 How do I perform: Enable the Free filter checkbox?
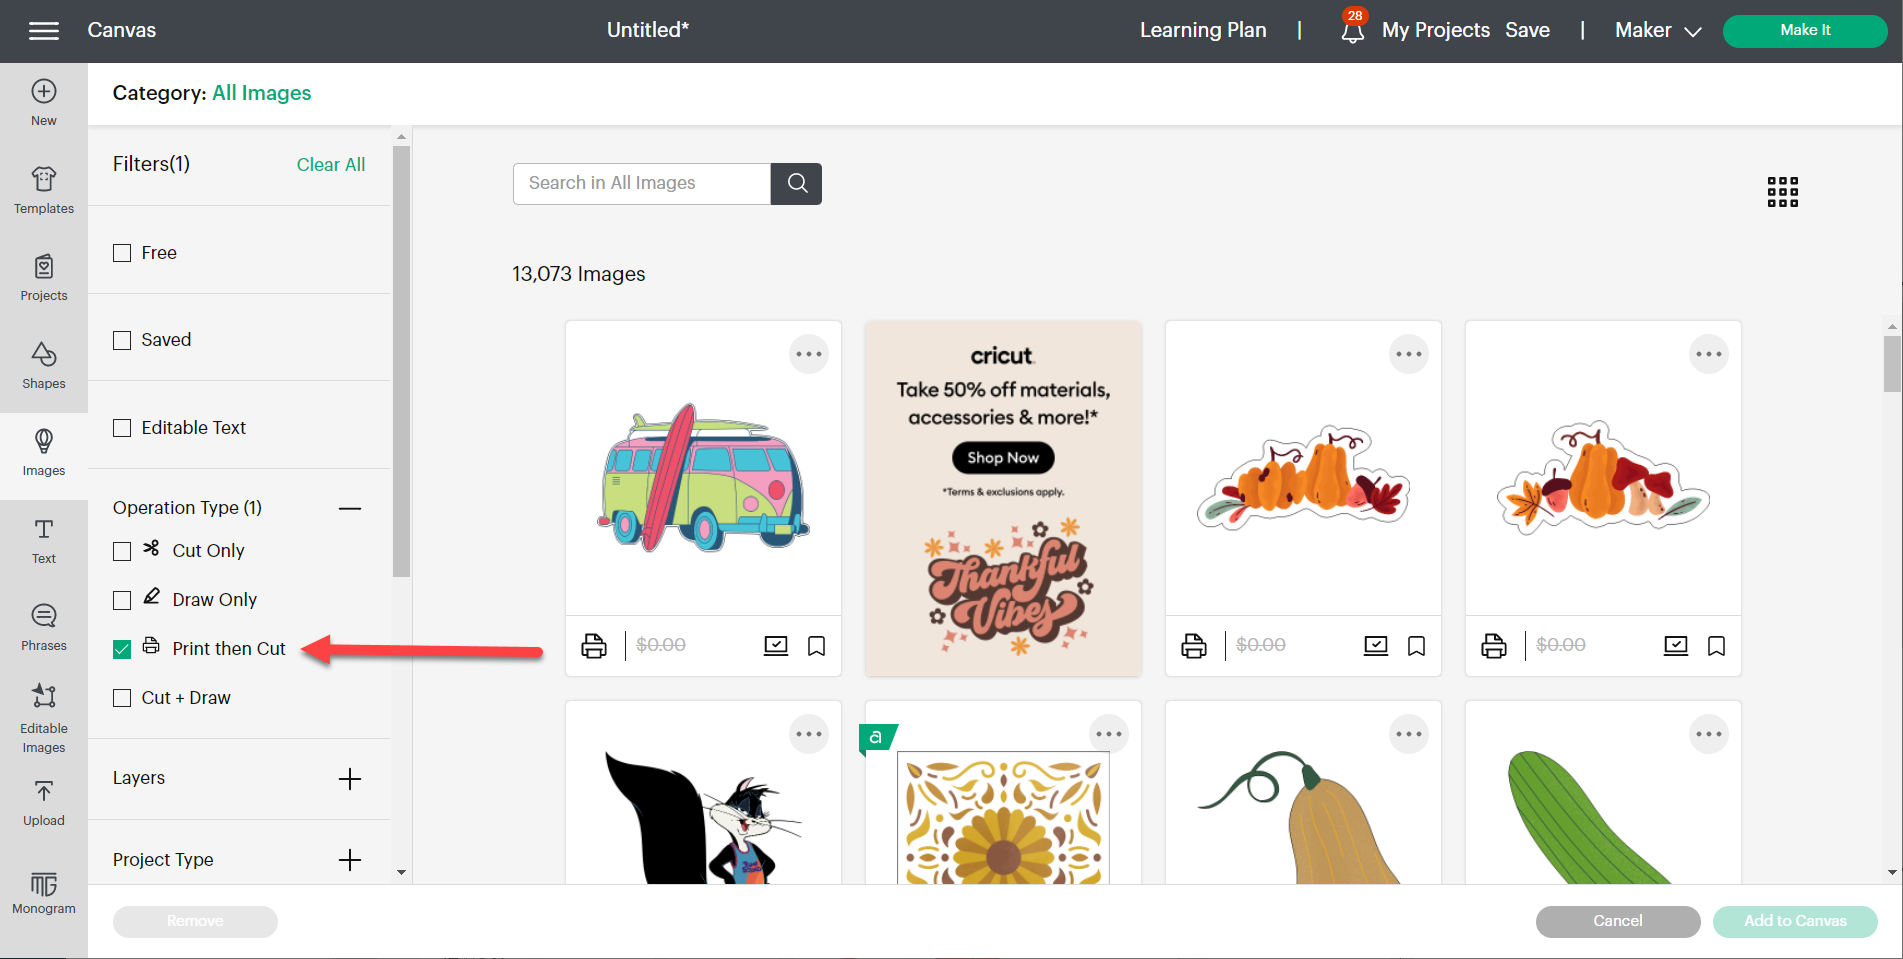[122, 253]
